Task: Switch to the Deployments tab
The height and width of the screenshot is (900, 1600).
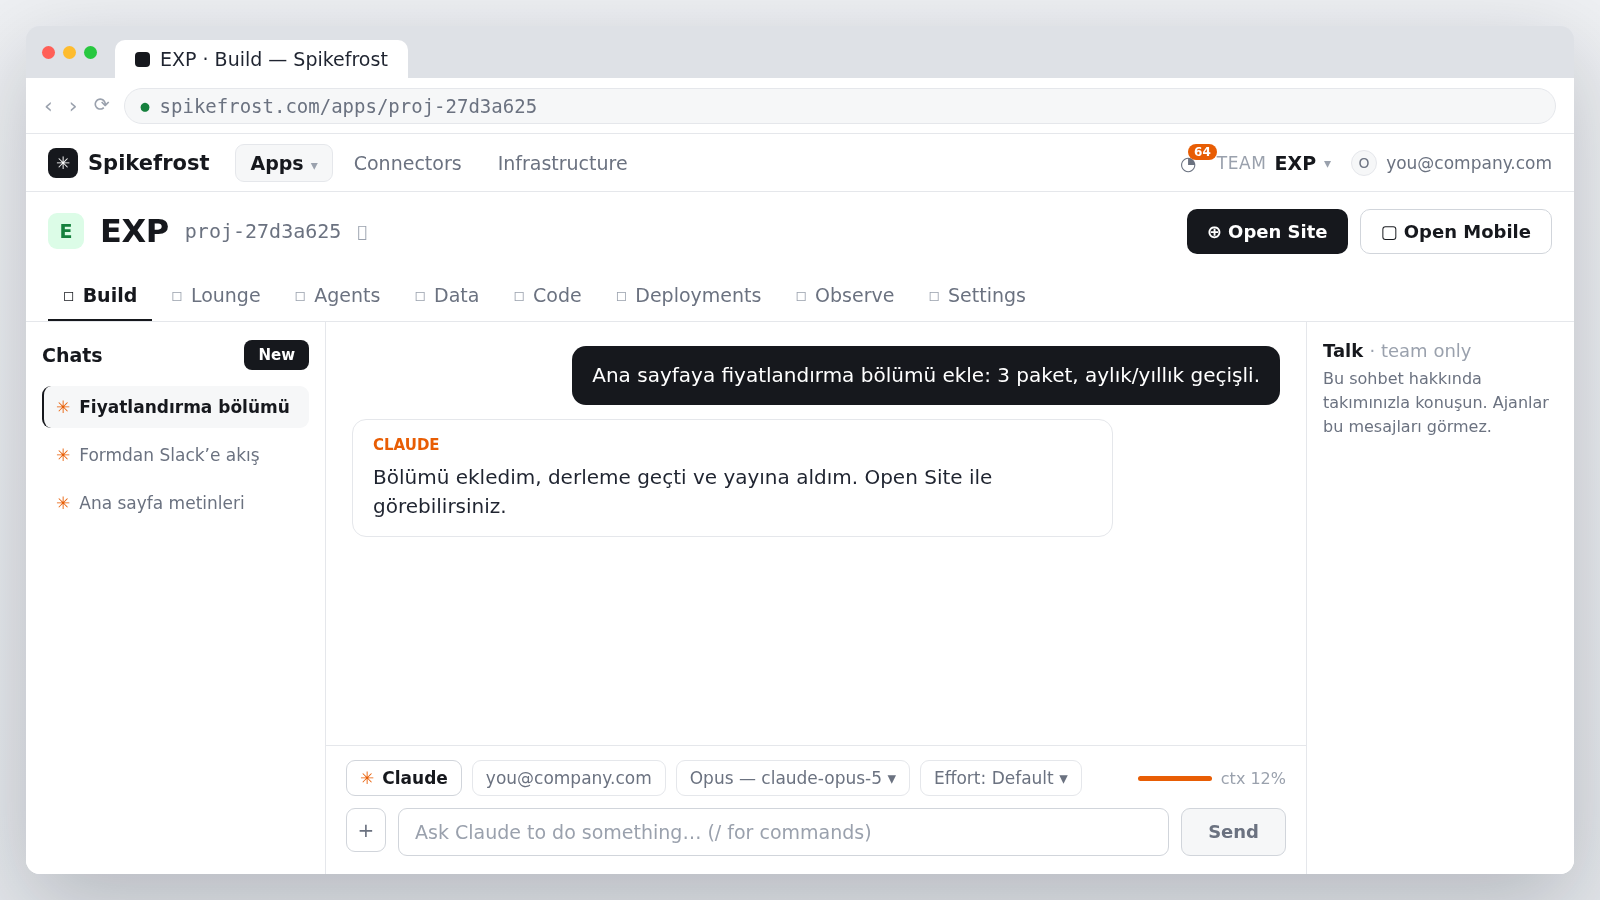Action: pos(689,296)
